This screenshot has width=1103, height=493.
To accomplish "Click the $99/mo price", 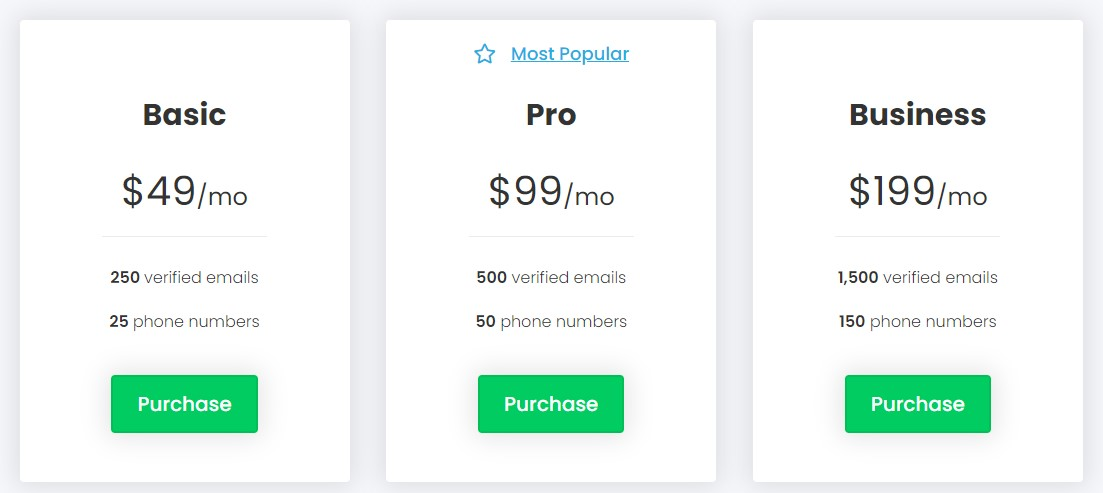I will pyautogui.click(x=551, y=192).
